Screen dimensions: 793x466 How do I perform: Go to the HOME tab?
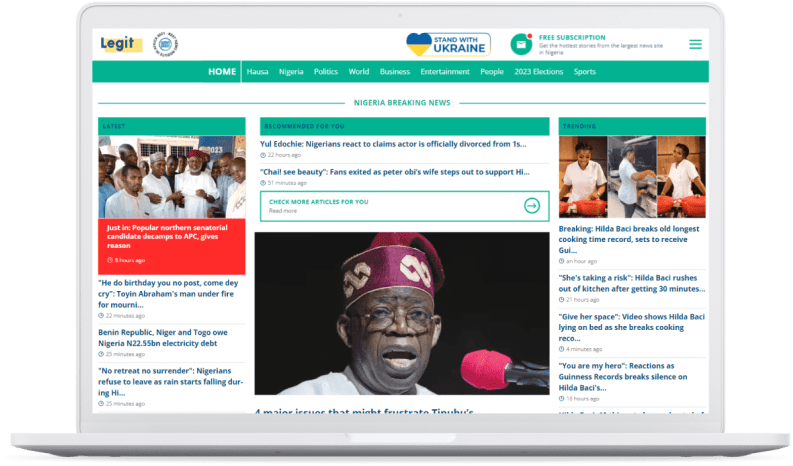(222, 72)
